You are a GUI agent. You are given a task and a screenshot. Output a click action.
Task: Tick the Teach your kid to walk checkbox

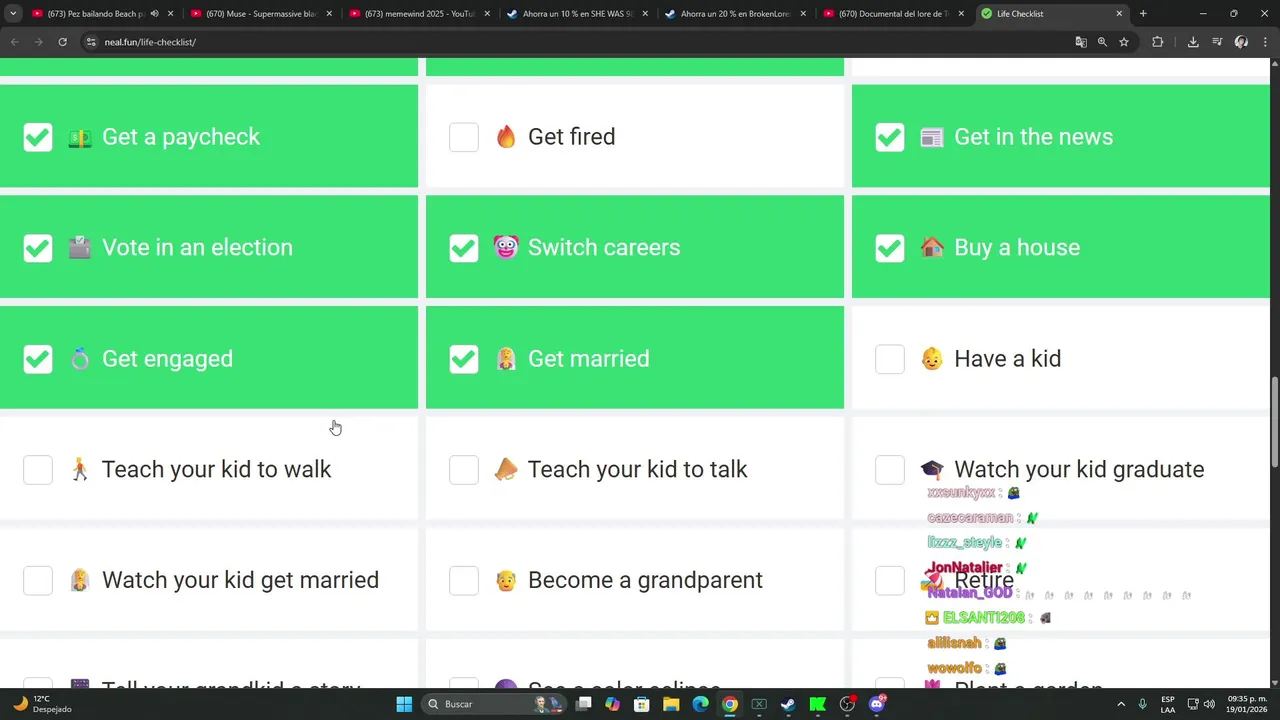click(38, 470)
